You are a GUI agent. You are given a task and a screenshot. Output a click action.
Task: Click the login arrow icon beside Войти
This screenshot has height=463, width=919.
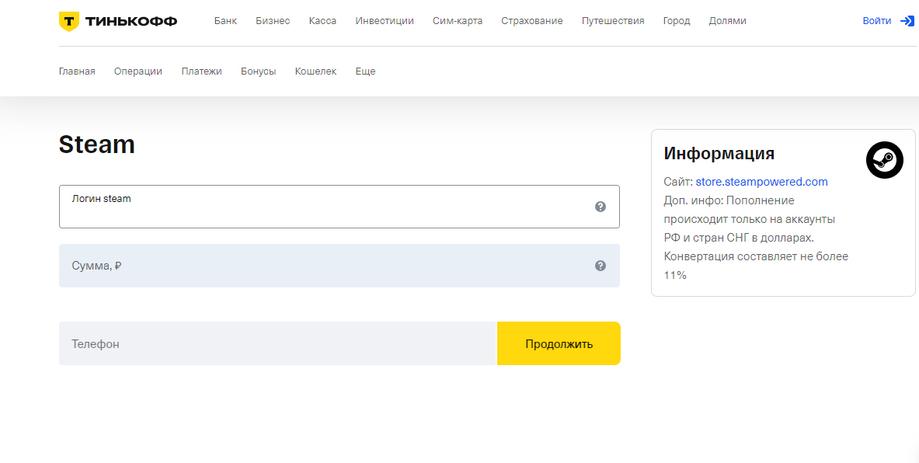click(x=907, y=21)
